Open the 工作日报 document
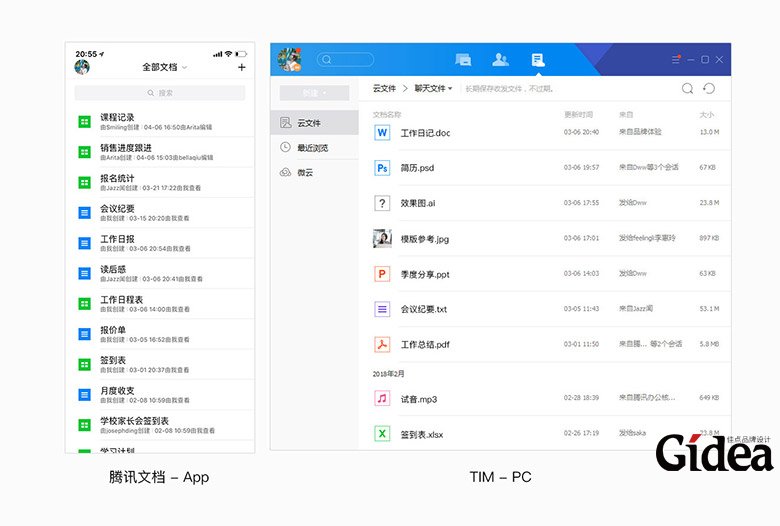The image size is (780, 526). pos(160,243)
